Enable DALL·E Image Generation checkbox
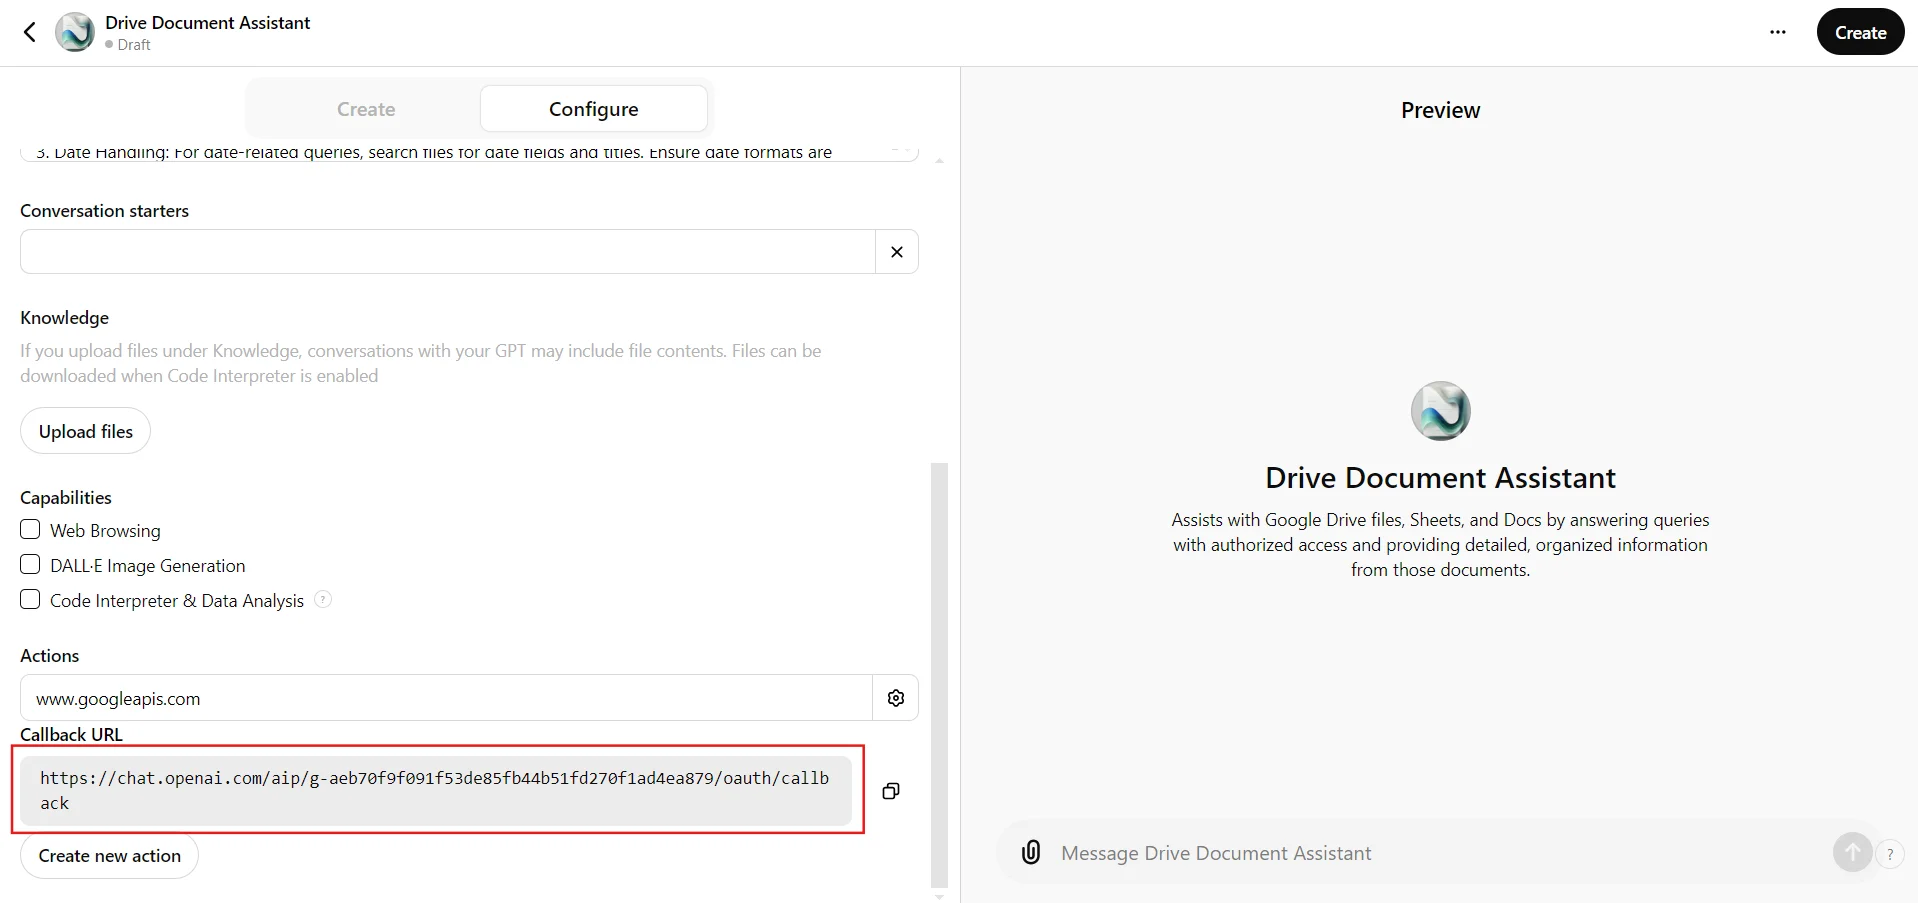 point(30,564)
